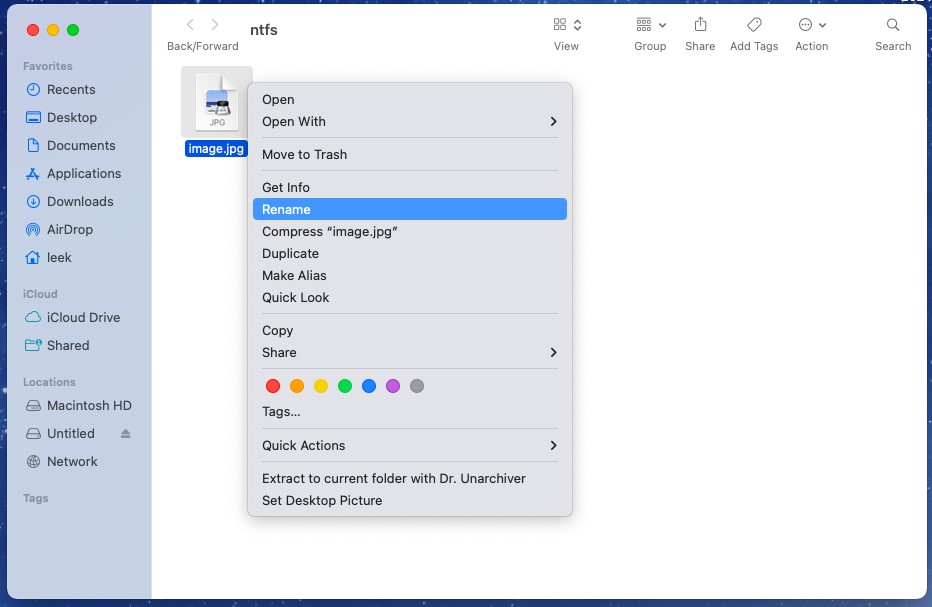Open iCloud Drive in the sidebar
932x607 pixels.
click(83, 318)
